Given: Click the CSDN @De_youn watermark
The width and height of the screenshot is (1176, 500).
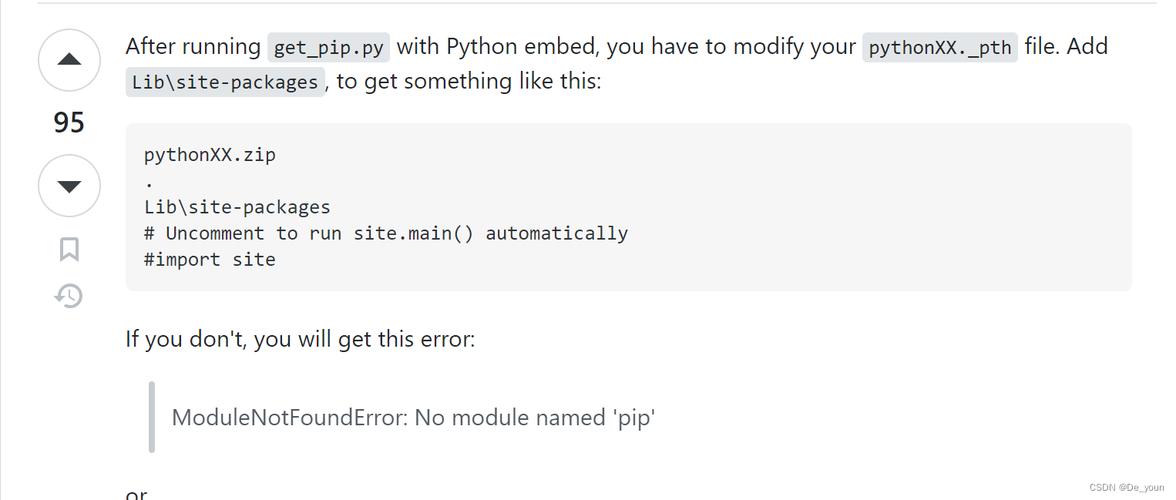Looking at the screenshot, I should pyautogui.click(x=1126, y=488).
